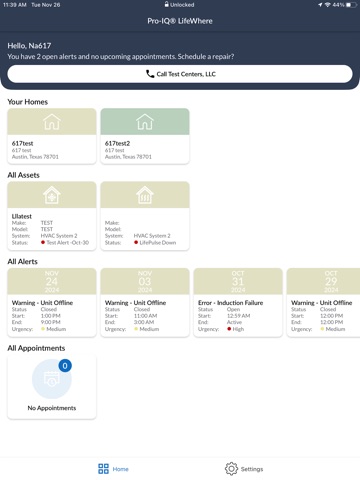The height and width of the screenshot is (480, 360).
Task: Click the All Alerts heading
Action: [22, 262]
